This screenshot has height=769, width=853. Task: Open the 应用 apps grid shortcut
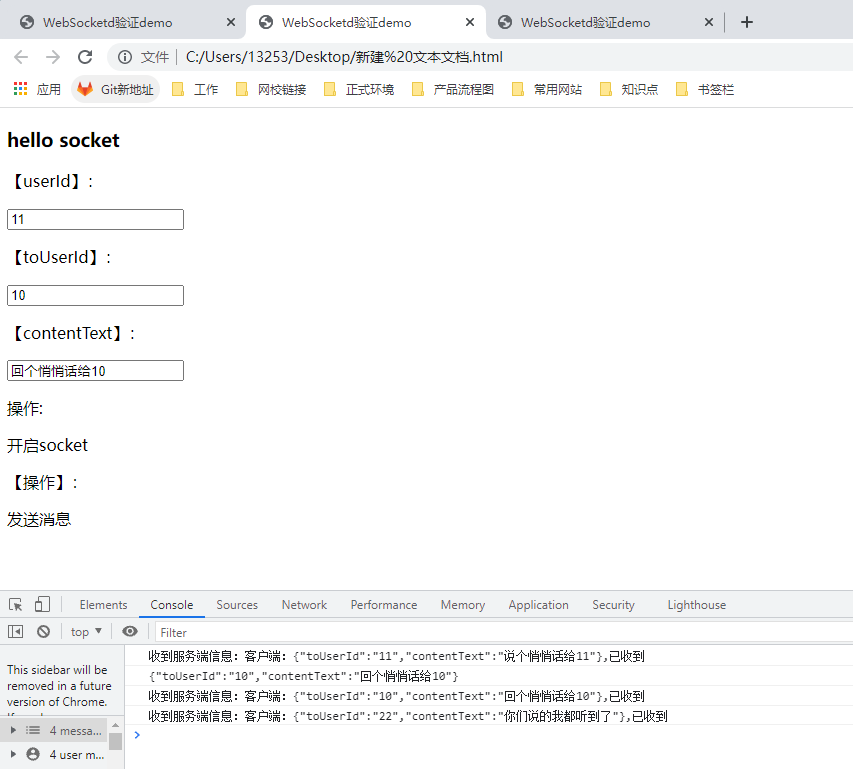coord(37,89)
